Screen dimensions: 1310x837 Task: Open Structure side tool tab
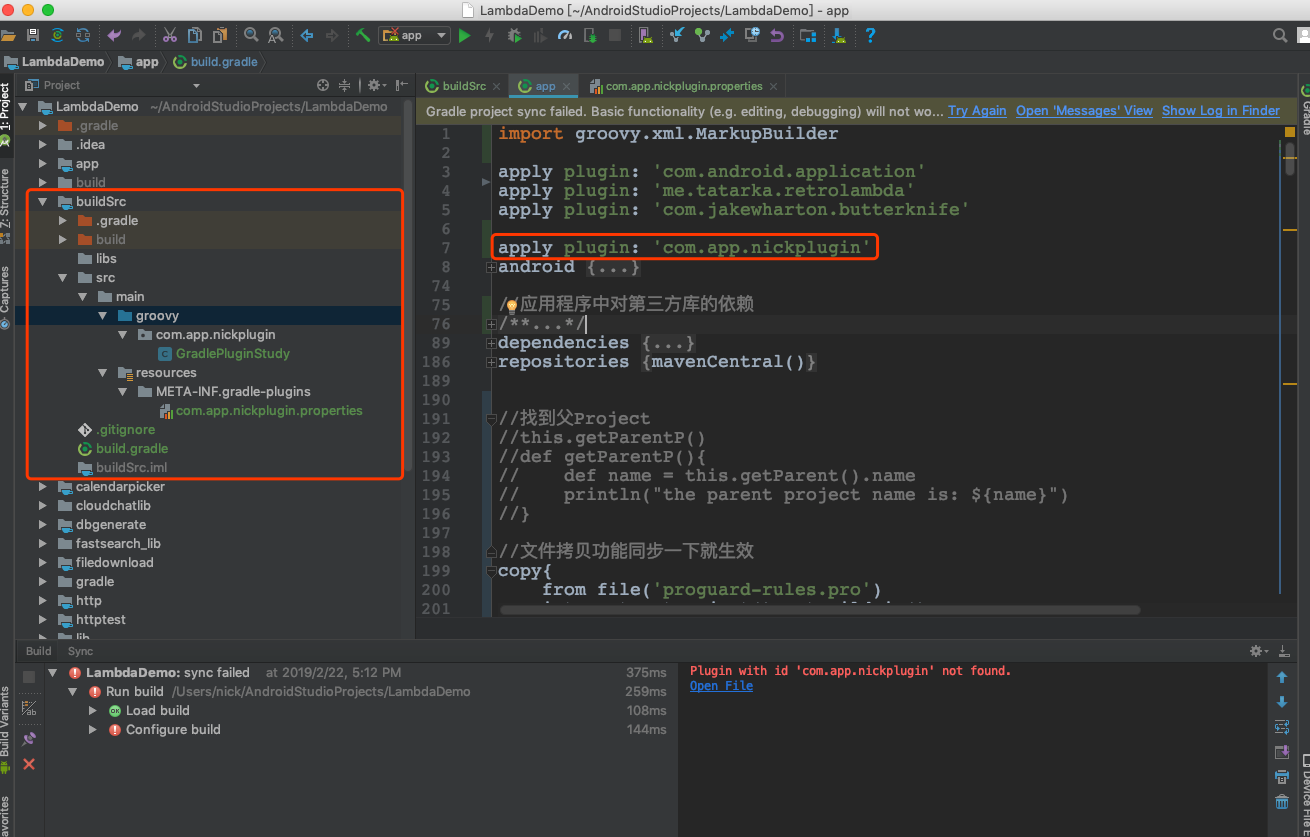click(x=6, y=207)
